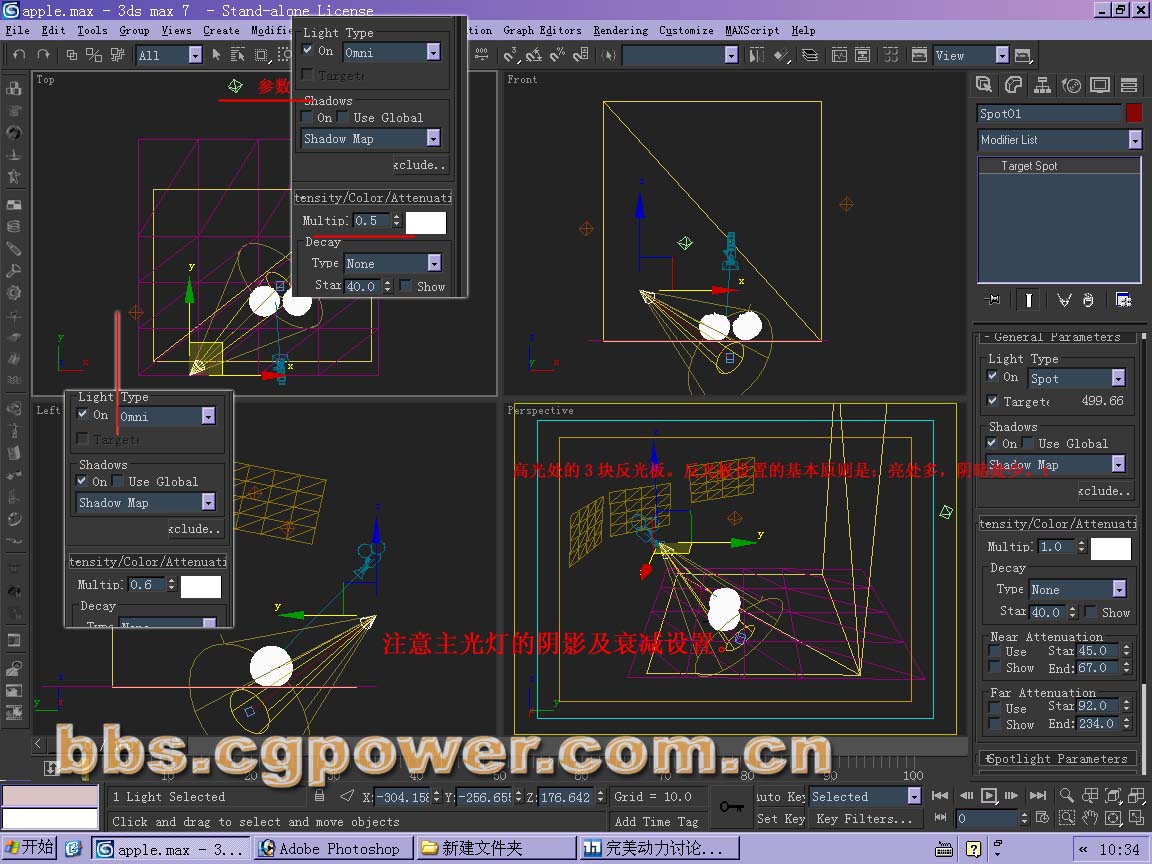Open the Motion command panel tab
Viewport: 1152px width, 864px height.
(x=1071, y=85)
